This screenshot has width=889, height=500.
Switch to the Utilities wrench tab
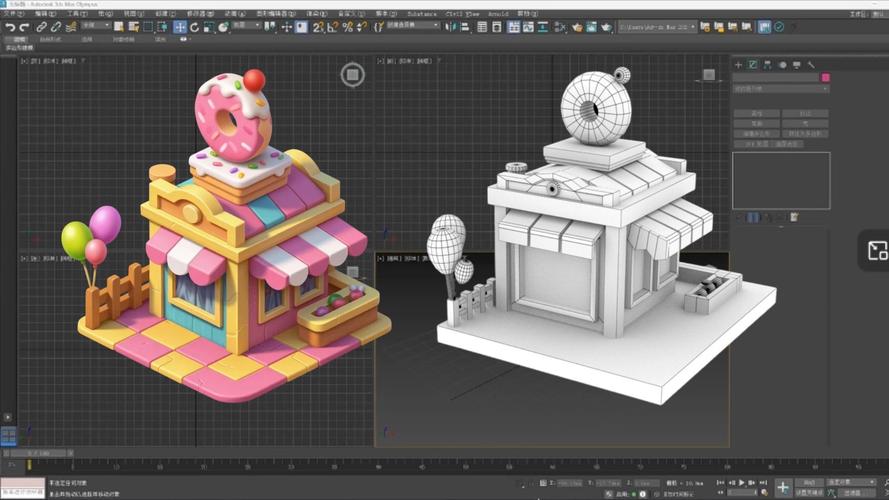pyautogui.click(x=811, y=65)
